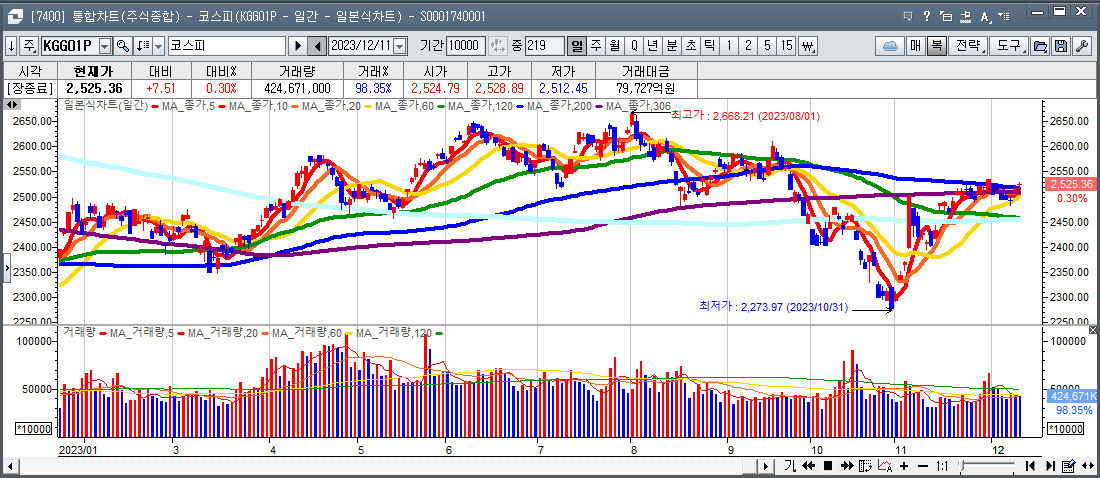Click the stop square button
This screenshot has width=1100, height=478.
click(x=828, y=465)
